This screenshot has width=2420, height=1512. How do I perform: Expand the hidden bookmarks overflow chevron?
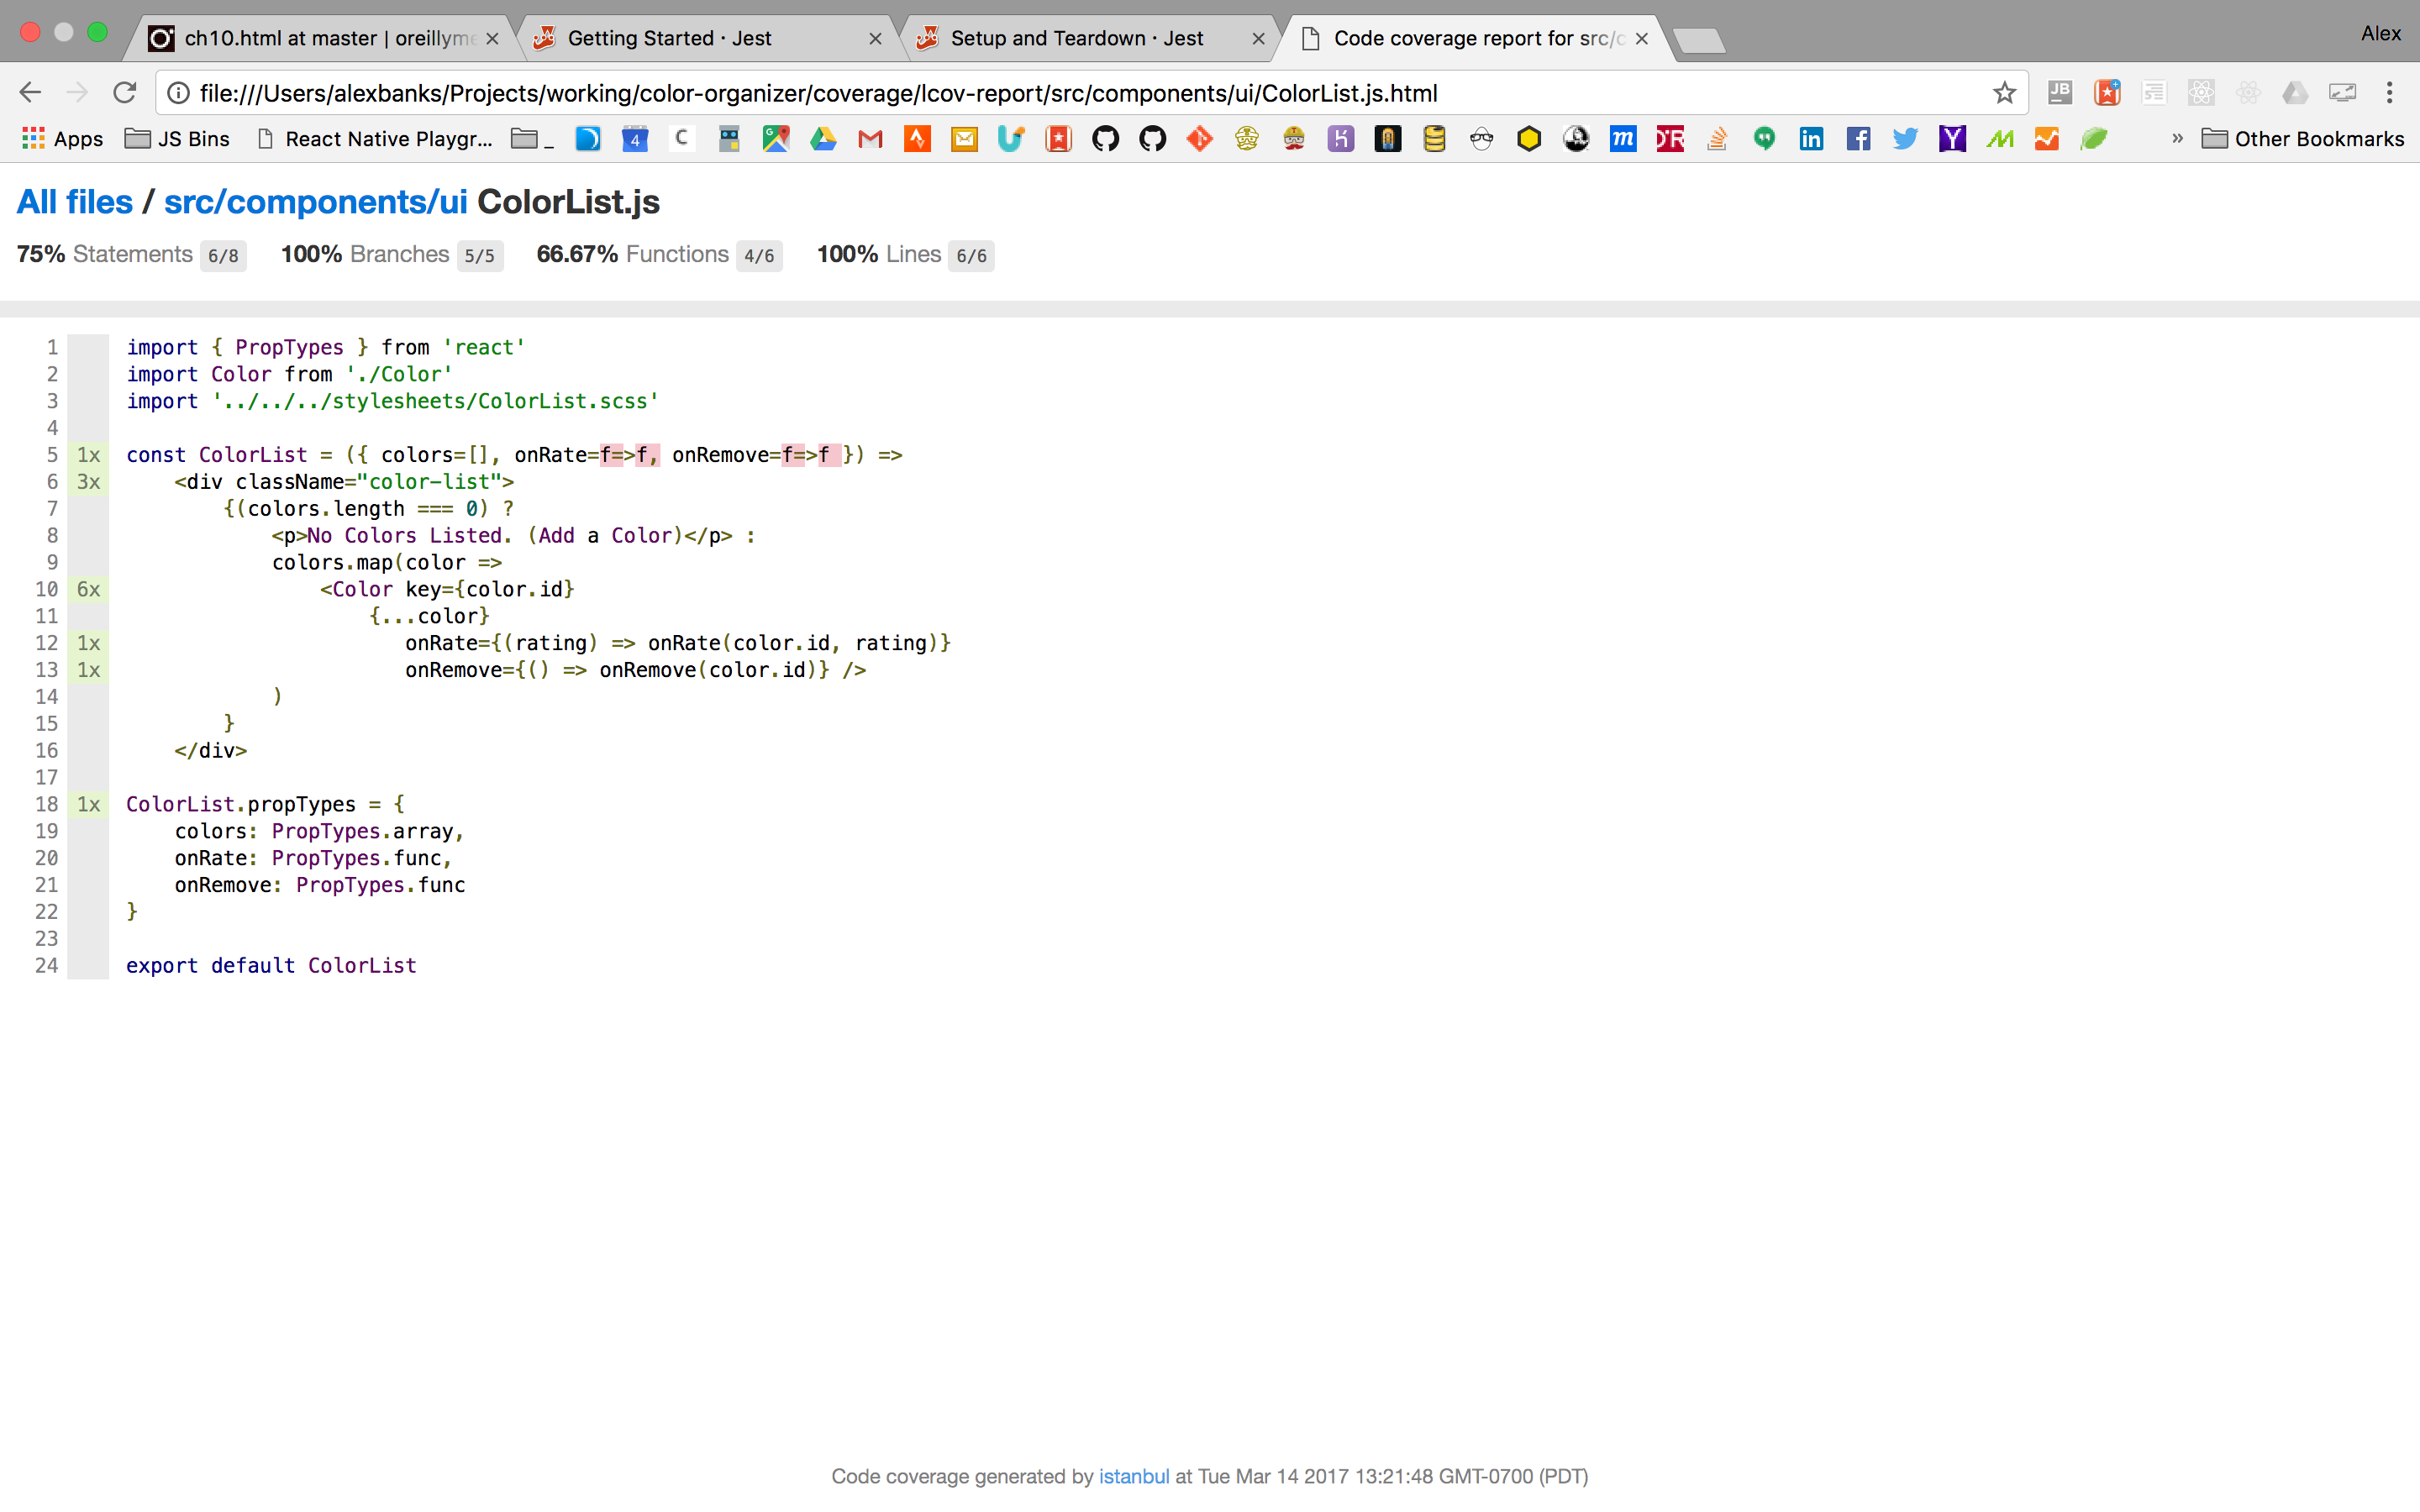(x=2177, y=139)
